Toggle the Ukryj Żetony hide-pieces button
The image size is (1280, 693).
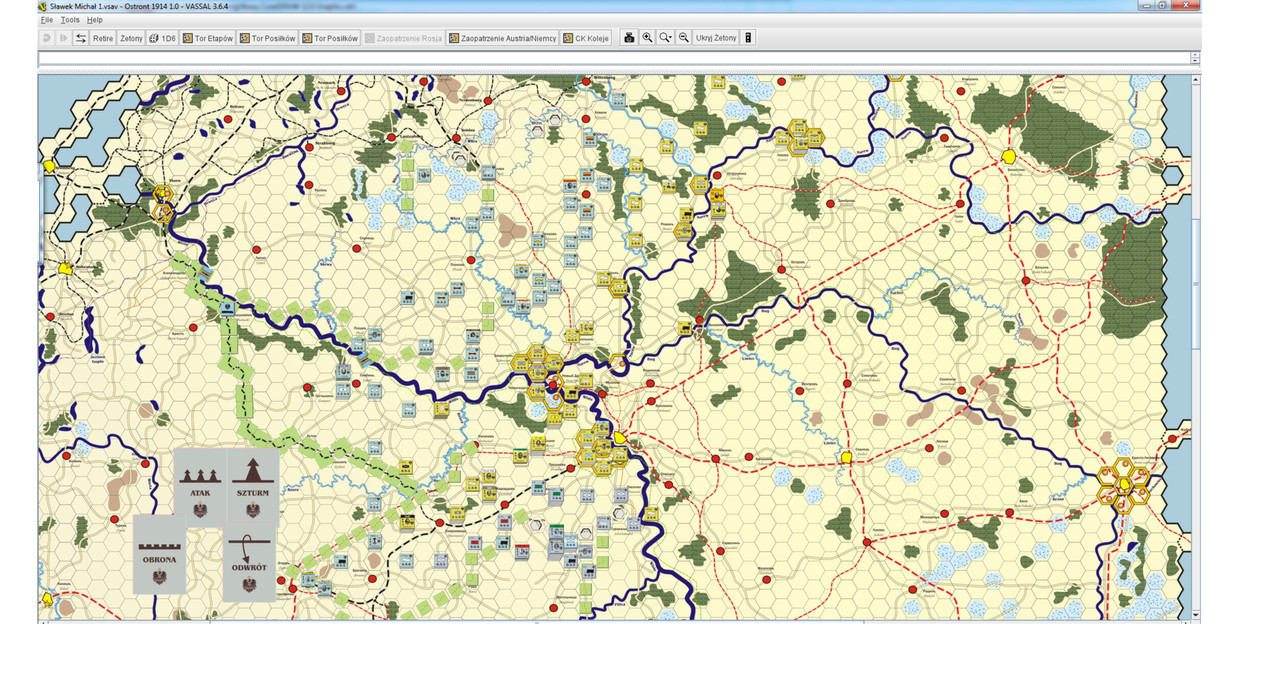click(716, 38)
